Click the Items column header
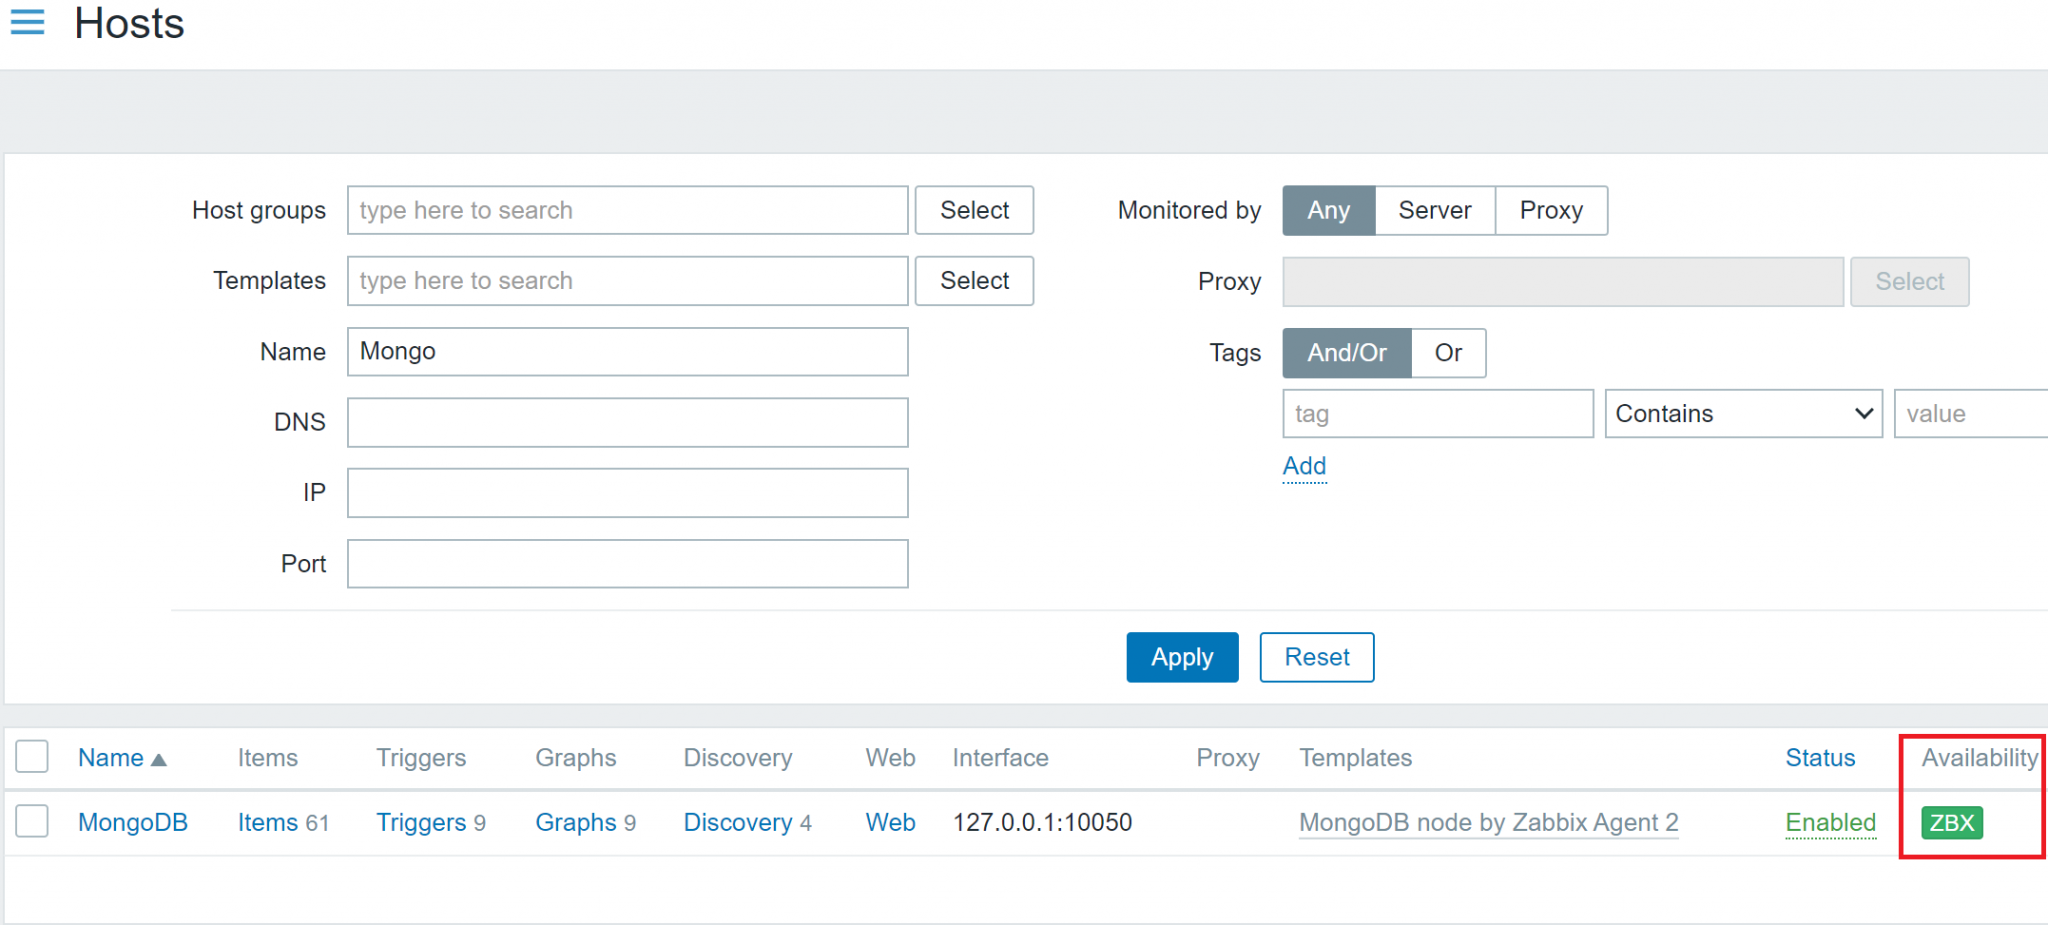The image size is (2048, 925). 267,757
